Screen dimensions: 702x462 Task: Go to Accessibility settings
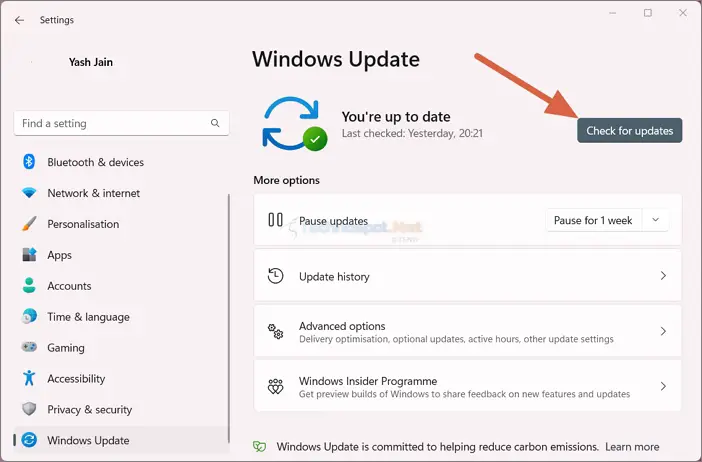pyautogui.click(x=121, y=378)
